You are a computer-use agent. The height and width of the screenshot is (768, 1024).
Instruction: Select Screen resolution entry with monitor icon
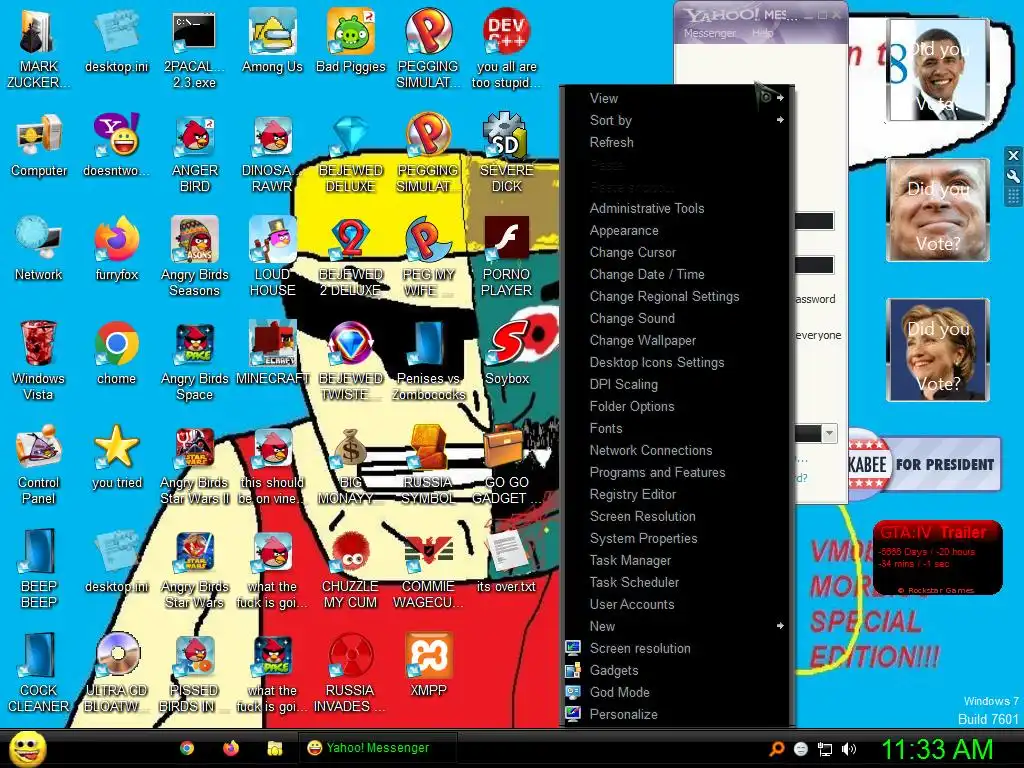678,648
